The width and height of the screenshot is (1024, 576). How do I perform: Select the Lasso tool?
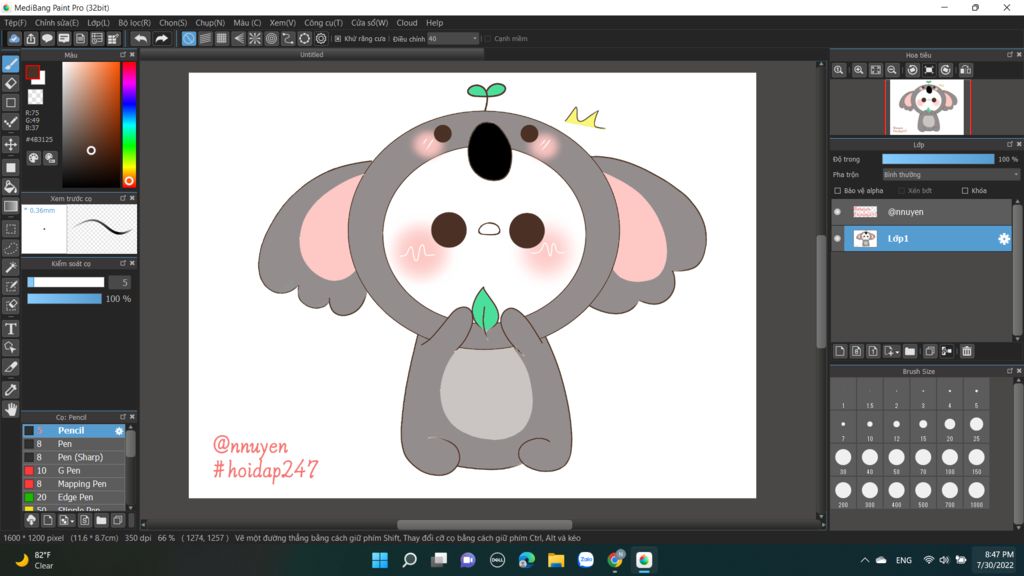tap(10, 248)
